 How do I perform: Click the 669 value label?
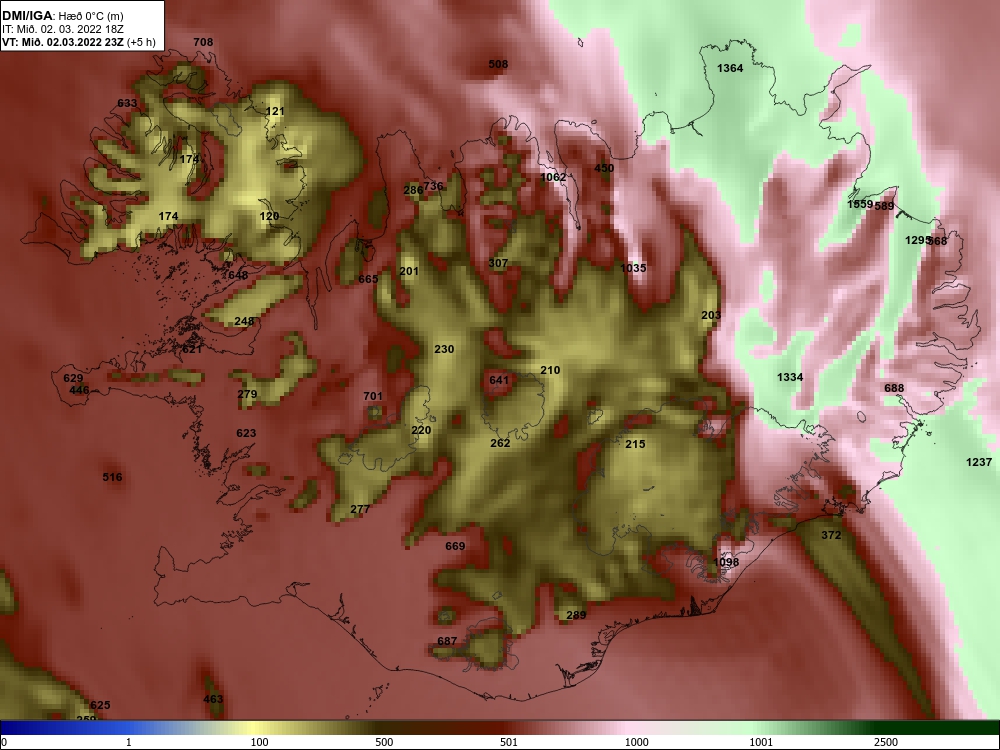click(x=455, y=546)
